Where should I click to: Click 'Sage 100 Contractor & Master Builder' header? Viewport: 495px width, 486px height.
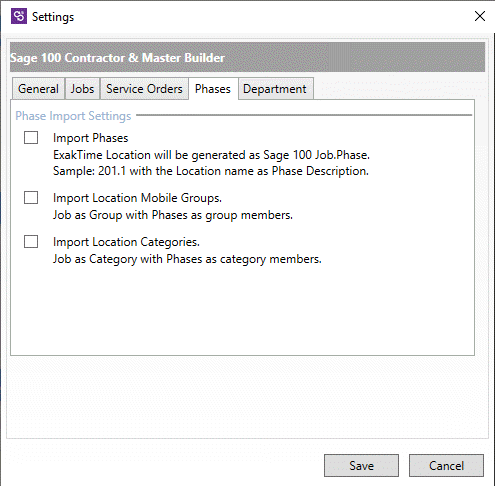[117, 58]
